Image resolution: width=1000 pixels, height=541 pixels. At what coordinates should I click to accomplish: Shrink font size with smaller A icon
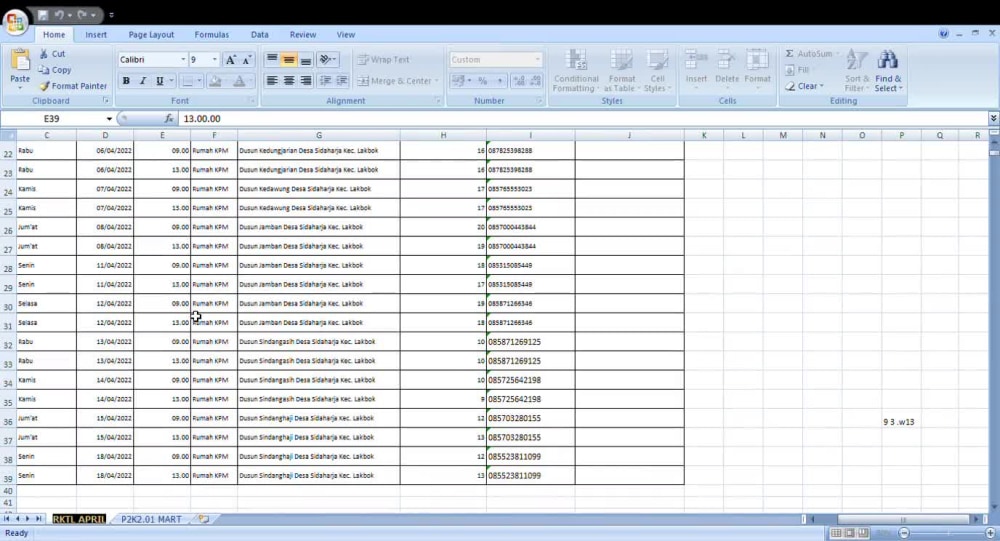[x=246, y=59]
